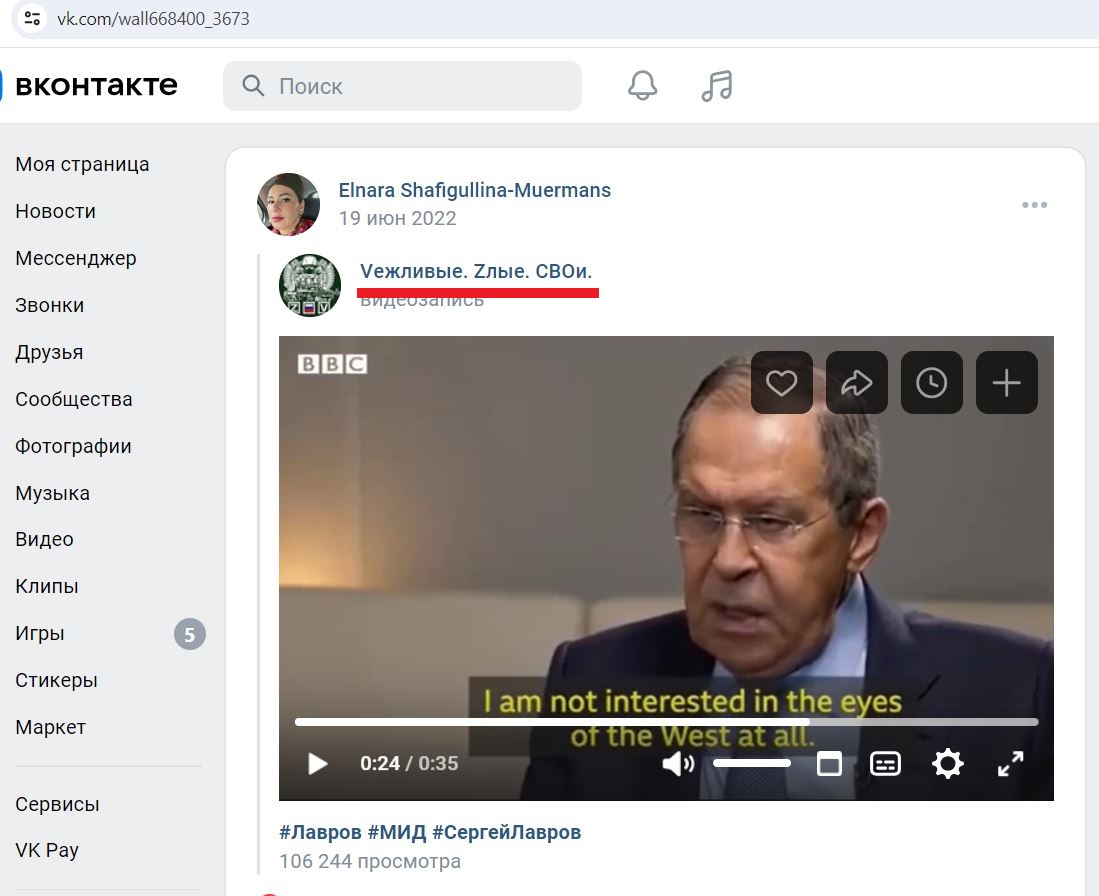Open the notifications bell icon
Image resolution: width=1099 pixels, height=896 pixels.
pos(642,86)
